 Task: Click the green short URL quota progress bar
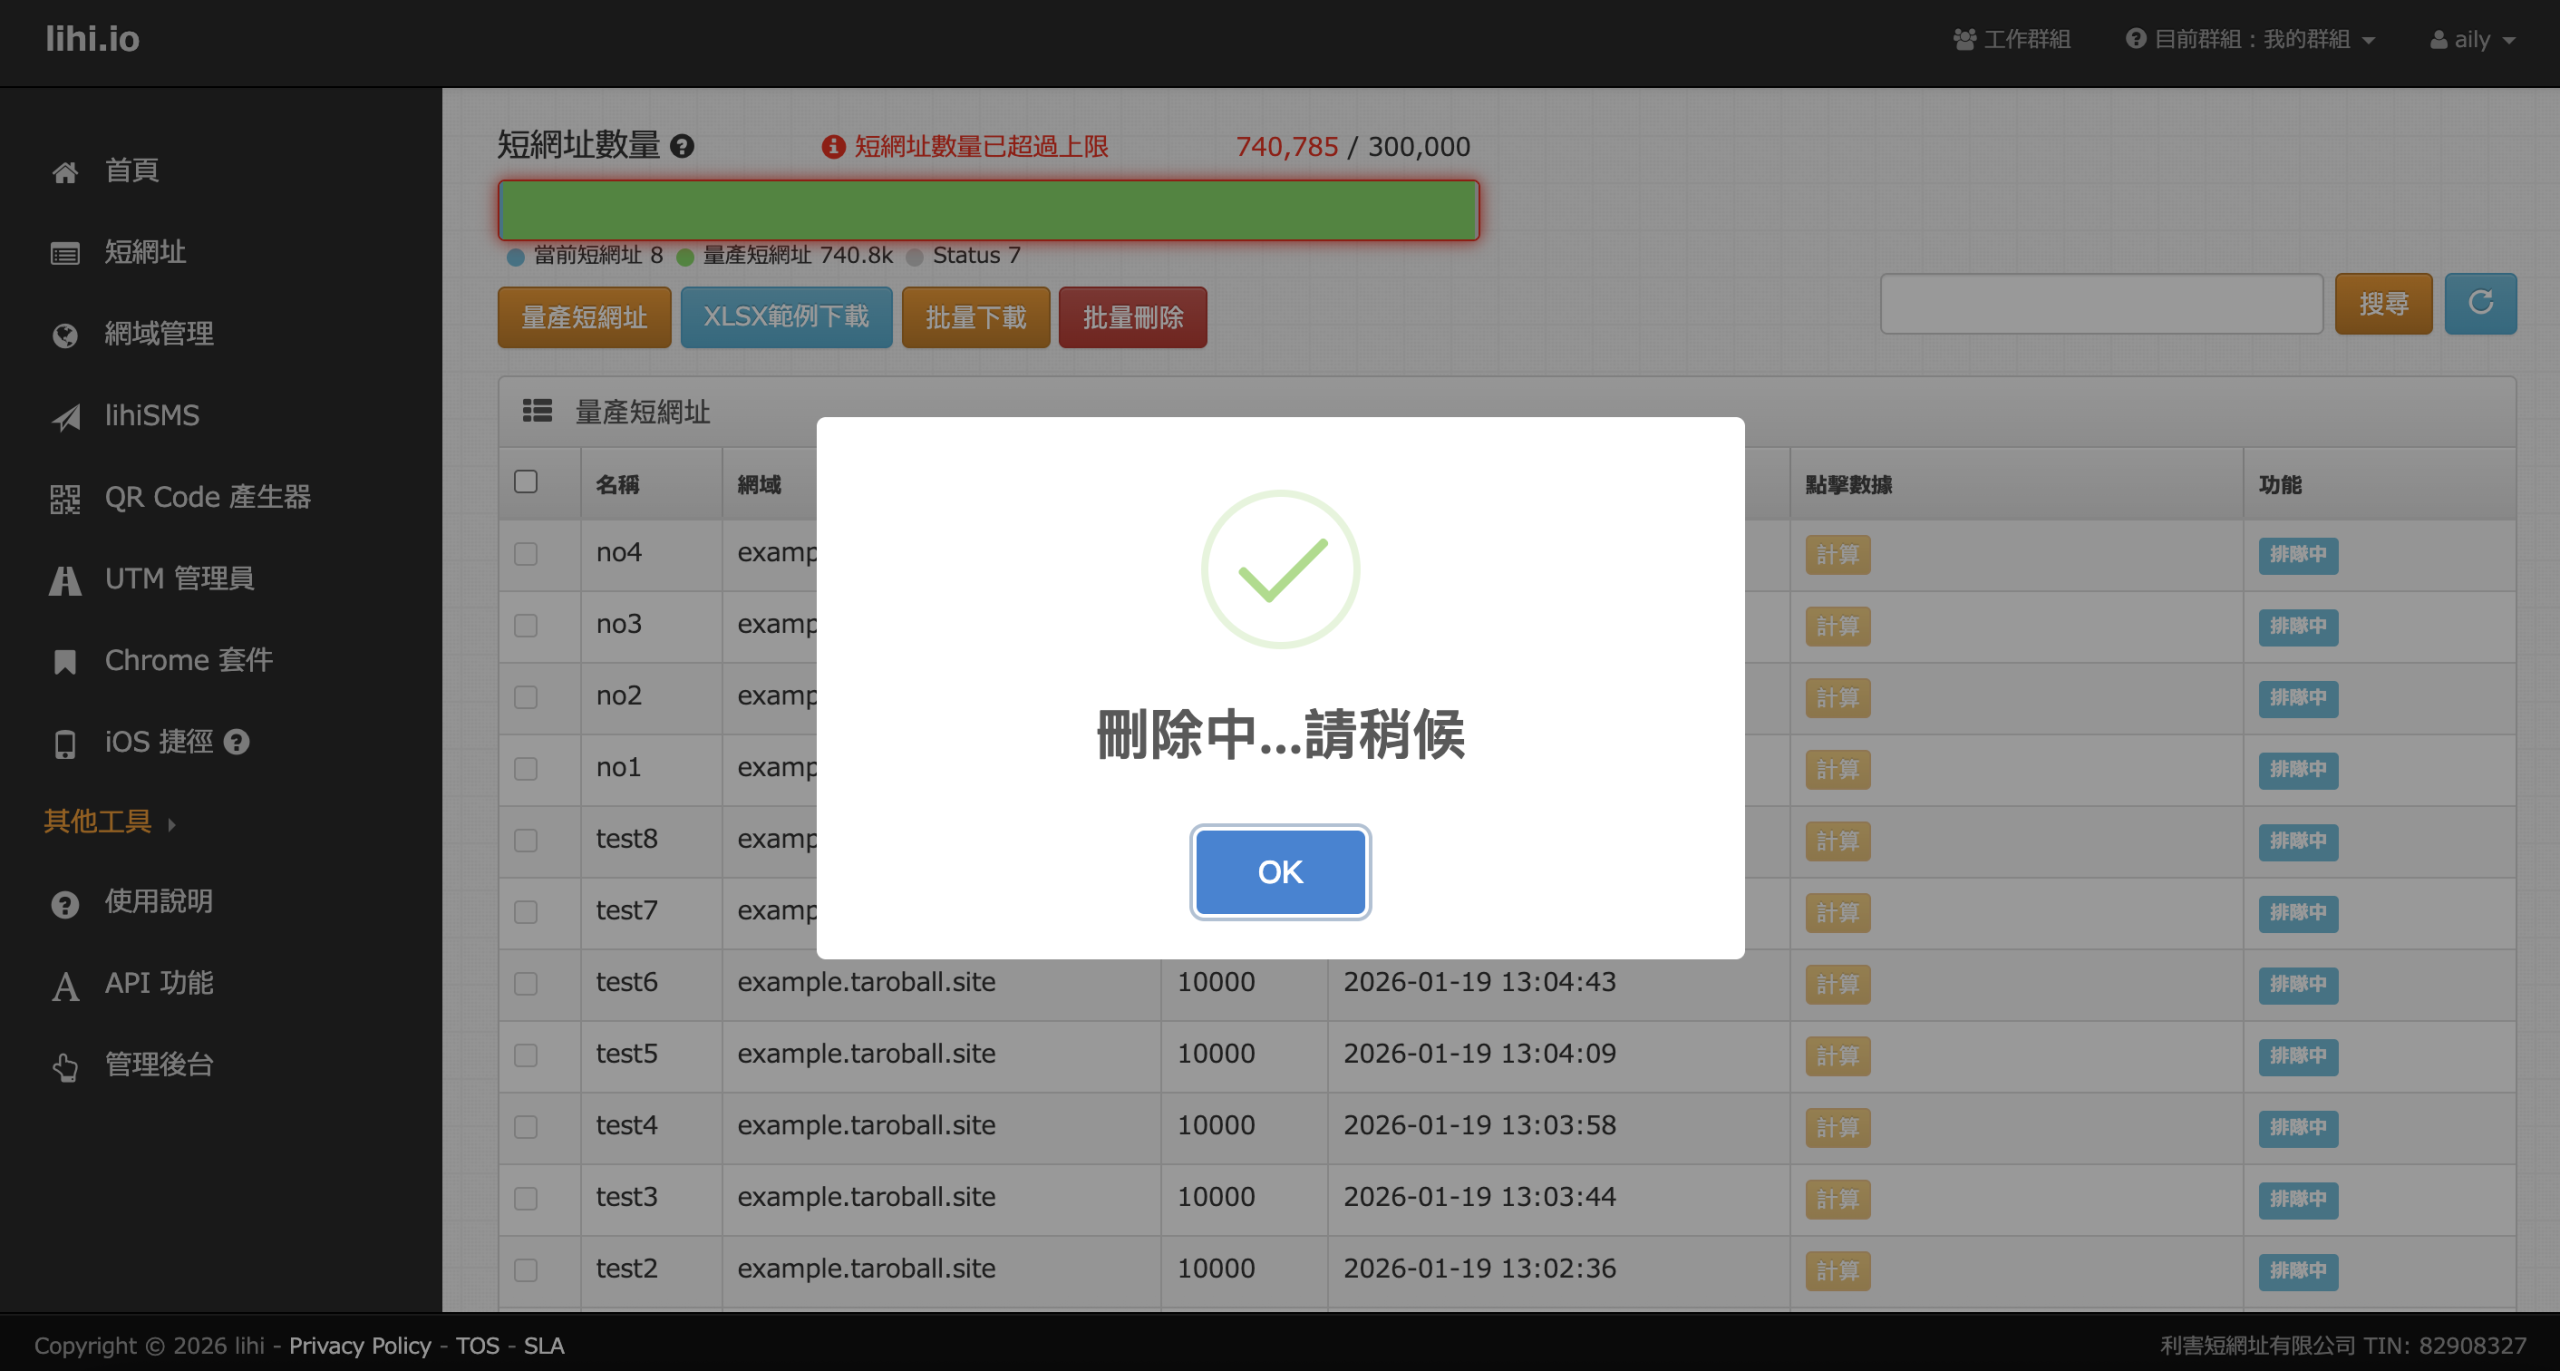tap(988, 210)
